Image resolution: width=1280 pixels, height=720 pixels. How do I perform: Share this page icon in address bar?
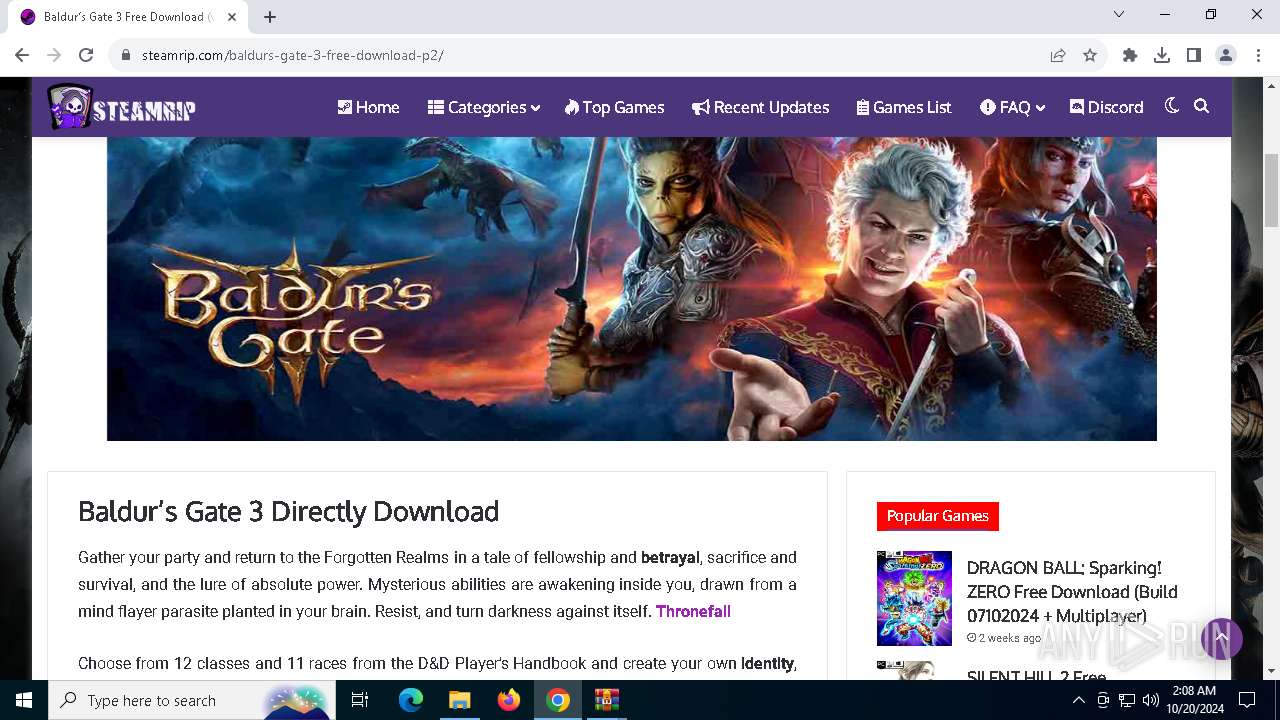tap(1058, 55)
